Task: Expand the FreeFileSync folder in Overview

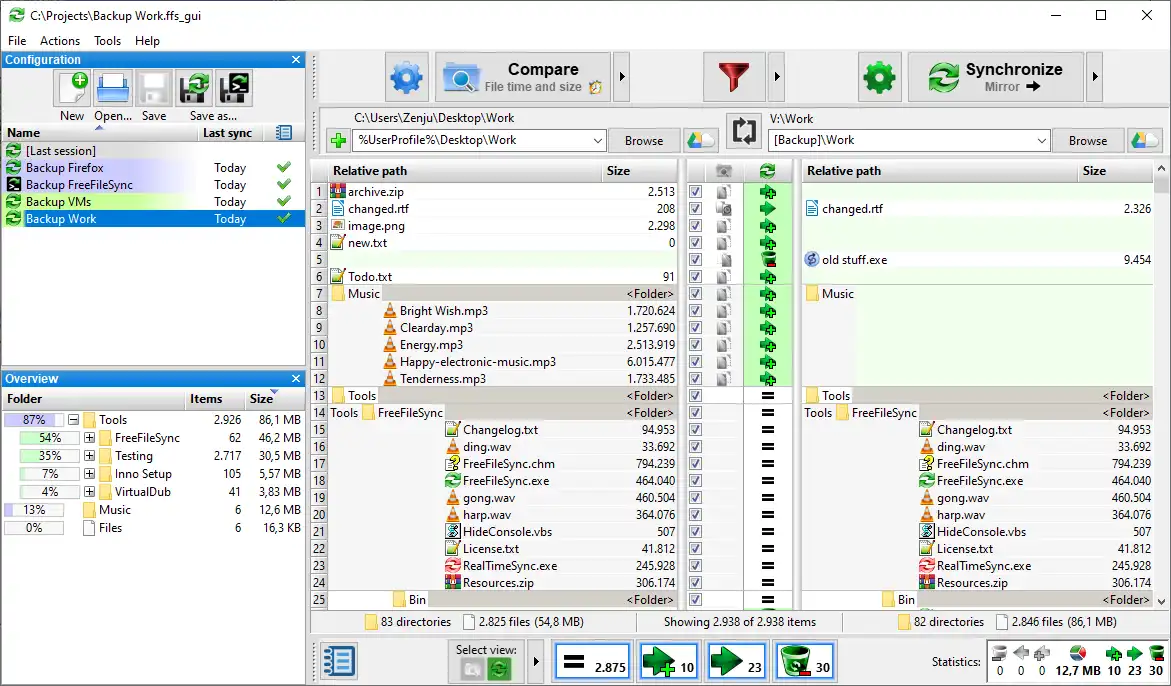Action: 90,438
